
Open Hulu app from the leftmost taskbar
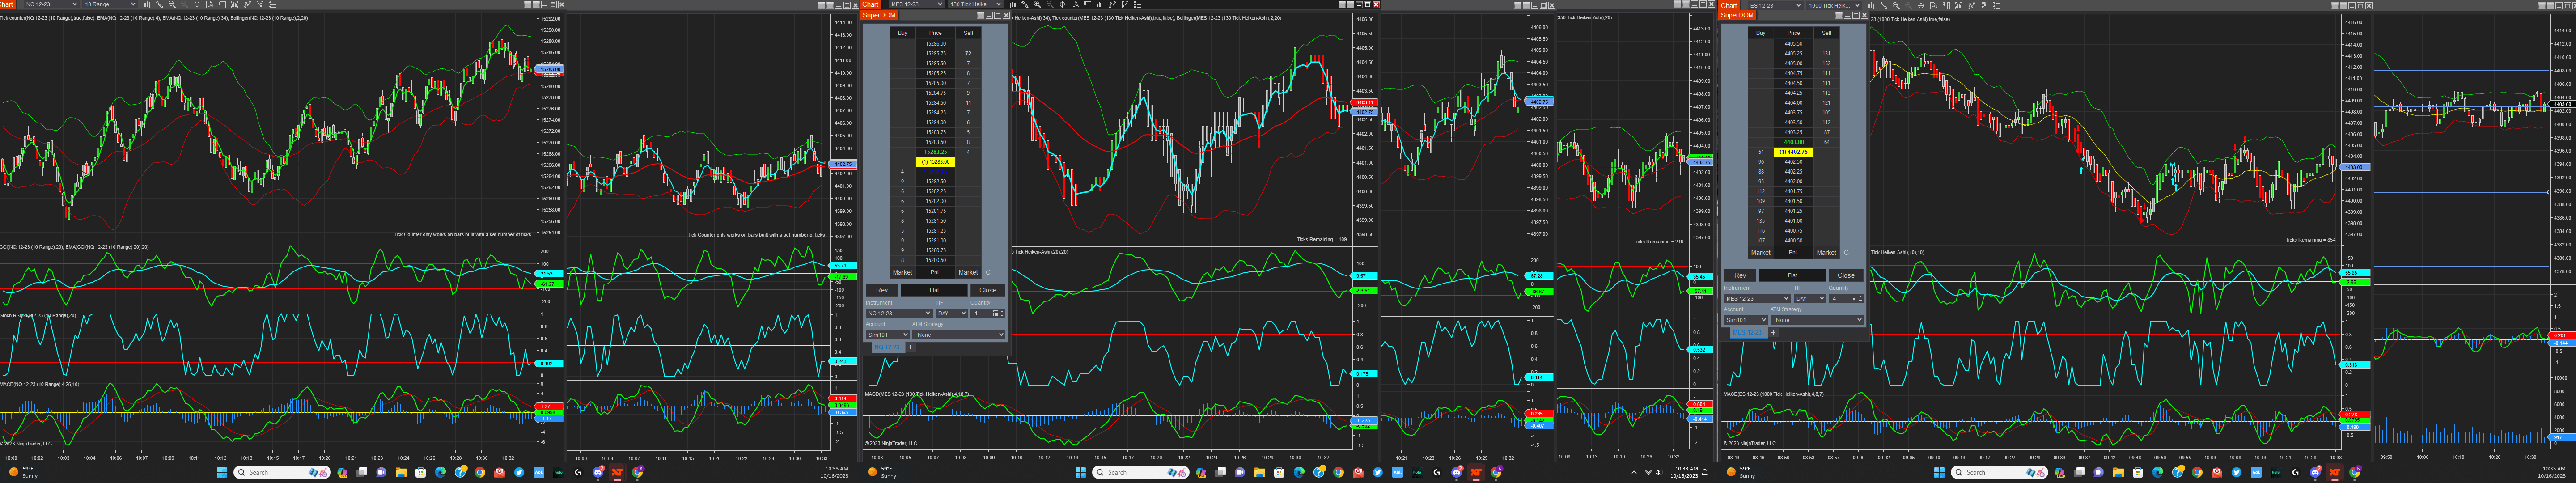click(x=558, y=472)
